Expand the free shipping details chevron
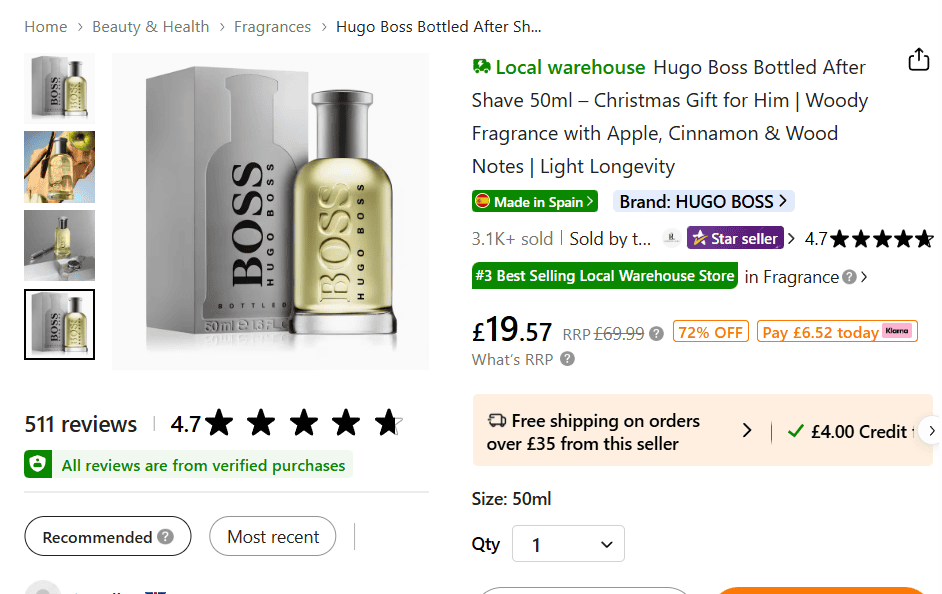Screen dimensions: 942x594 coord(747,430)
